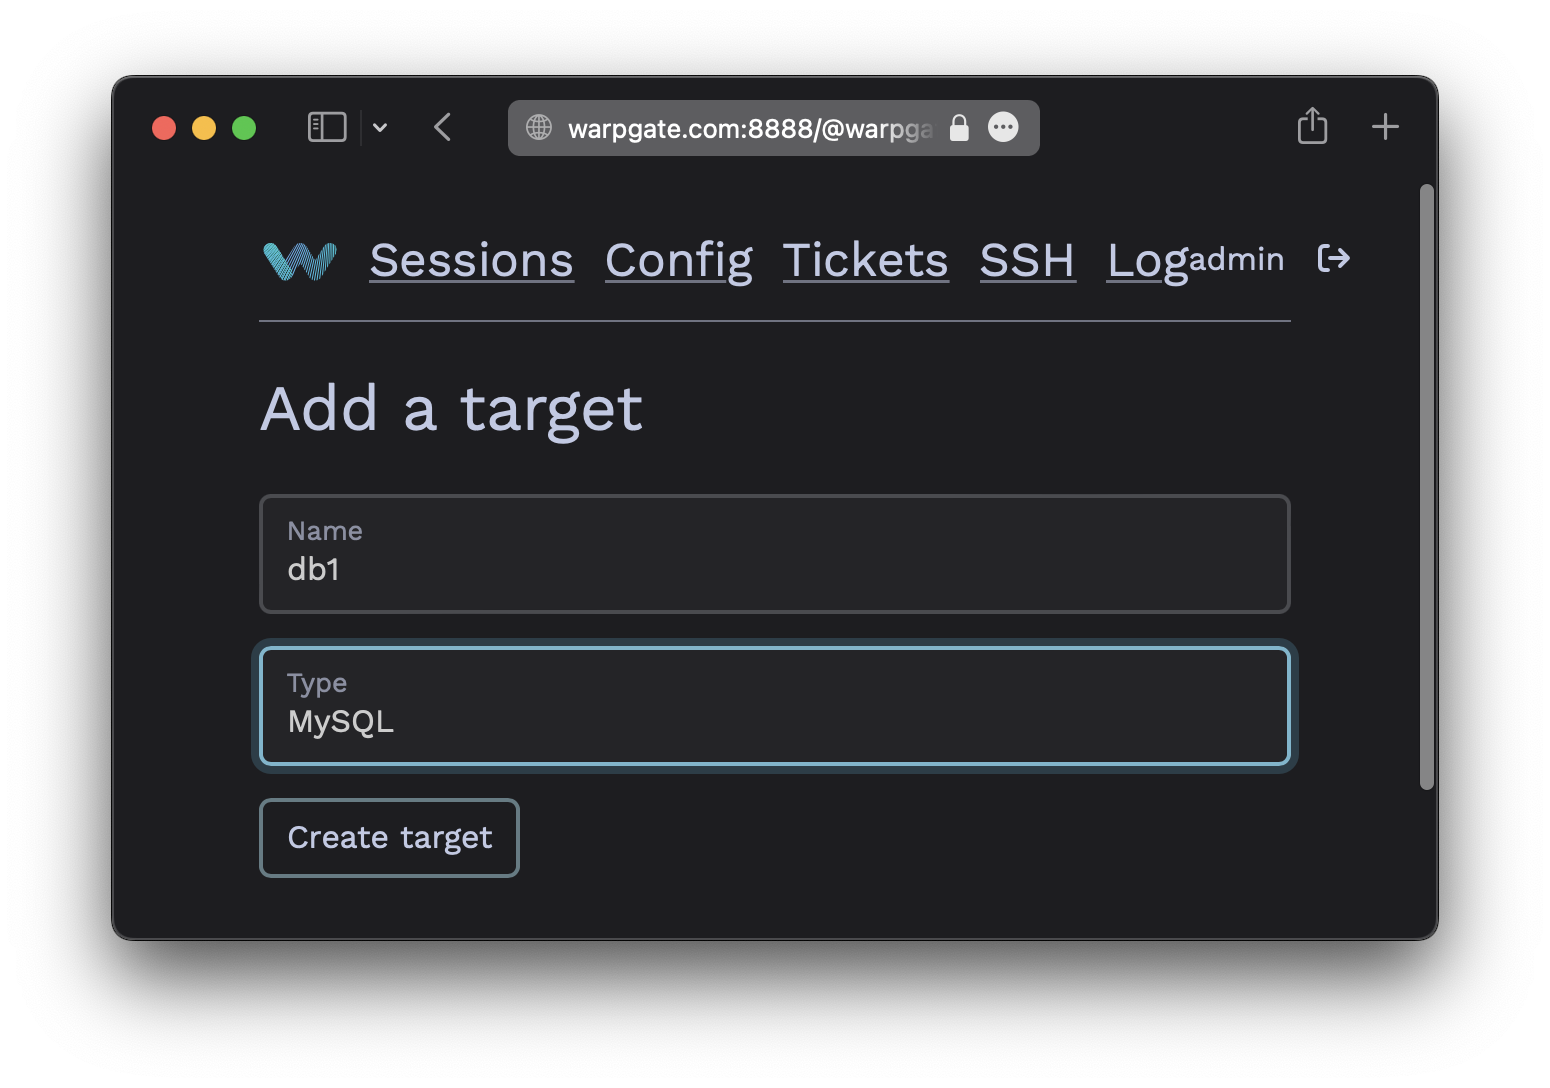The image size is (1550, 1088).
Task: Click the Create target button
Action: (x=389, y=838)
